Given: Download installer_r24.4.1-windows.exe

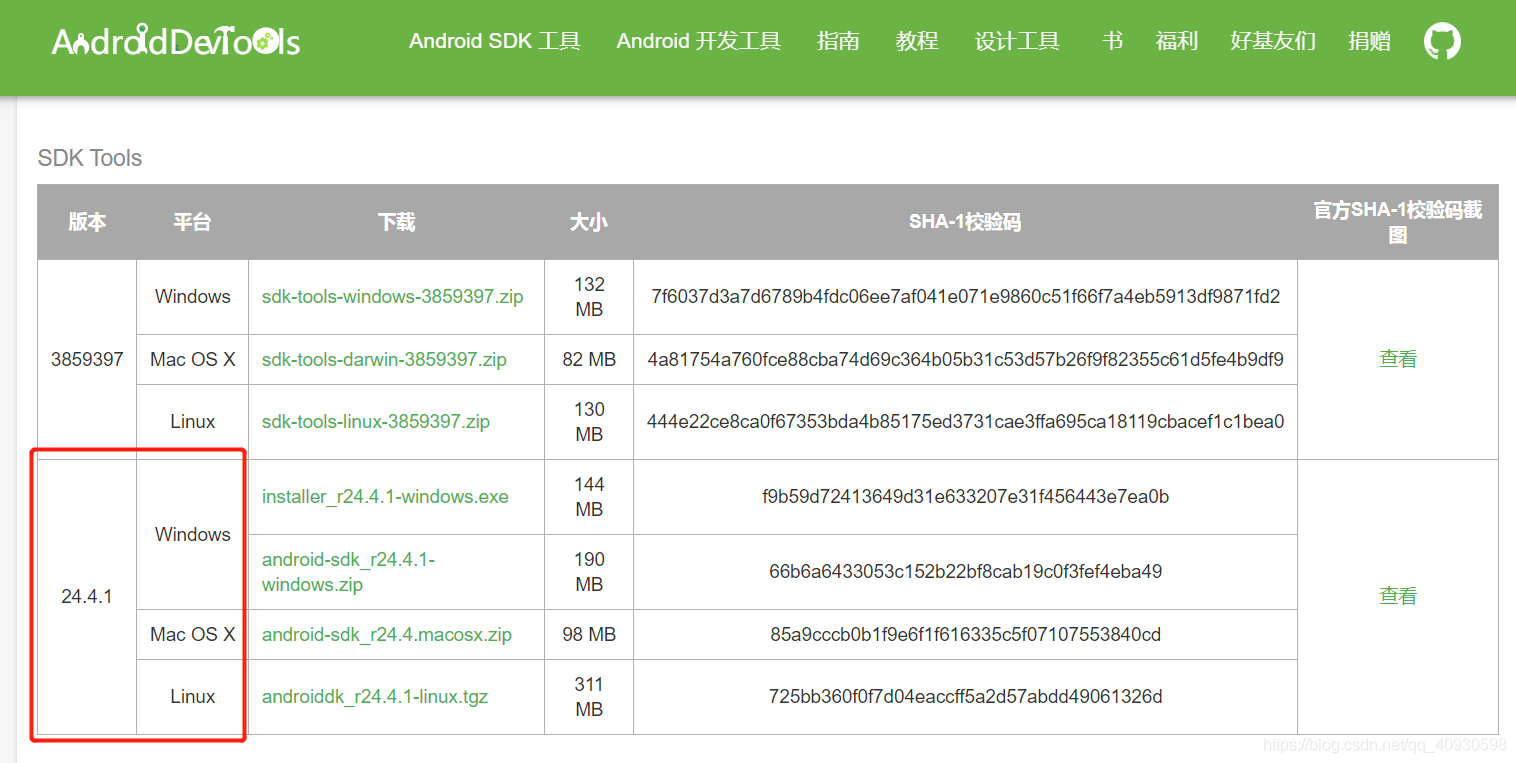Looking at the screenshot, I should tap(385, 497).
